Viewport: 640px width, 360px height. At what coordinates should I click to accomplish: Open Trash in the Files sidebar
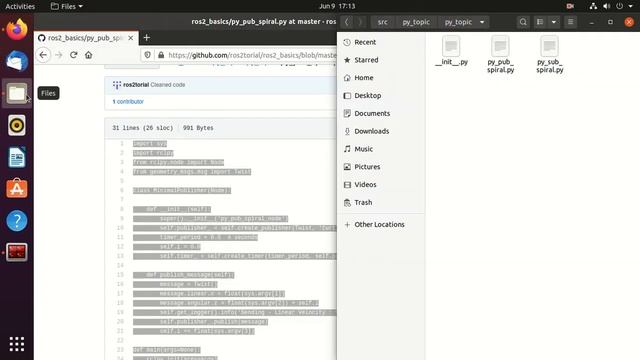381,202
